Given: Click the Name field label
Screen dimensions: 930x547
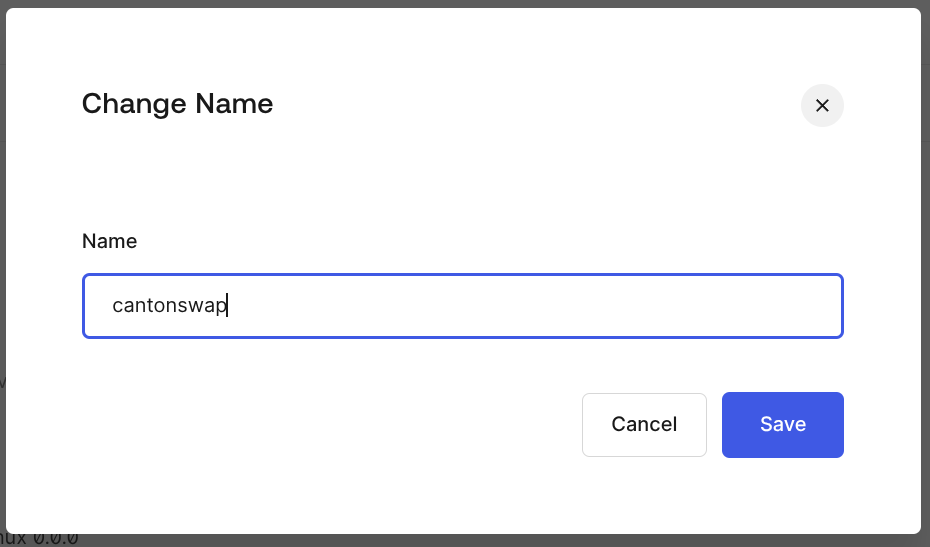Looking at the screenshot, I should 109,241.
